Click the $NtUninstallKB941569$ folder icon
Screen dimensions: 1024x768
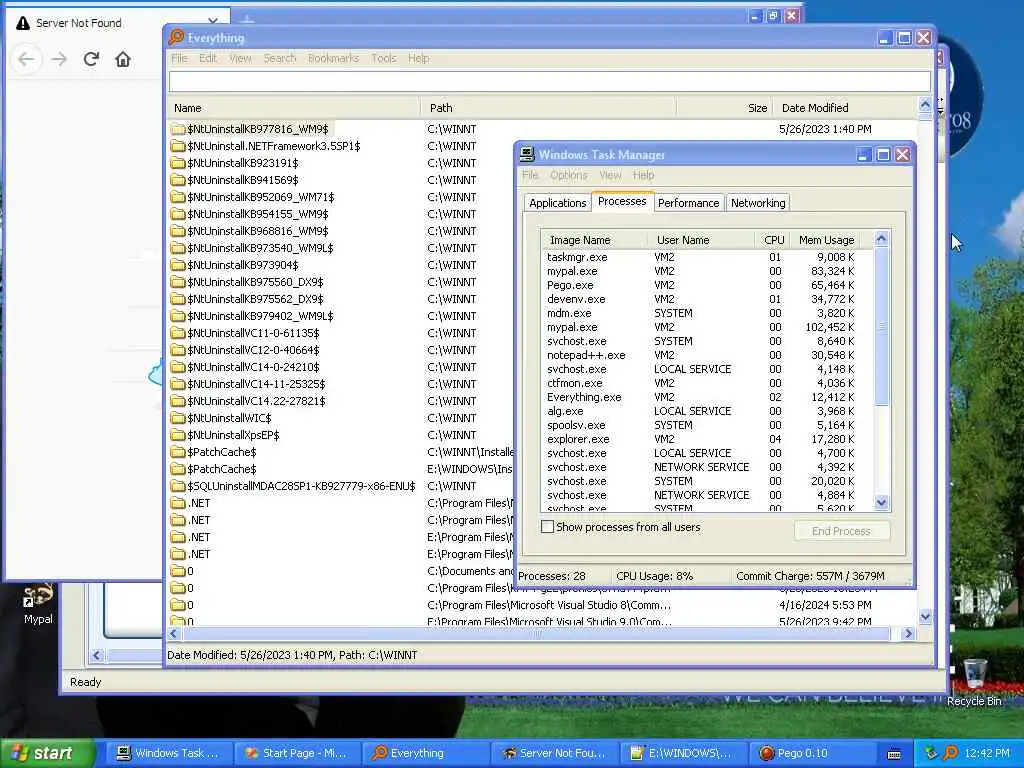[x=178, y=180]
